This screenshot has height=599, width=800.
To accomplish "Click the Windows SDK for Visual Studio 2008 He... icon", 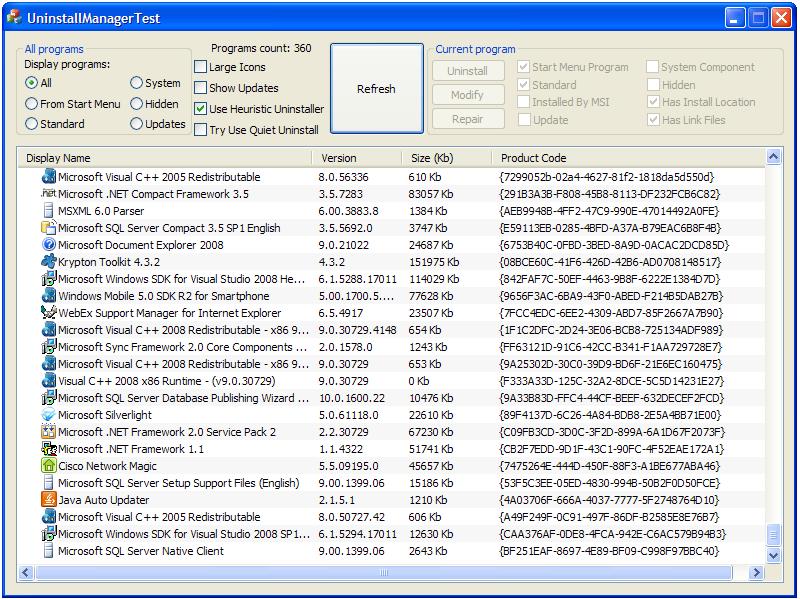I will pyautogui.click(x=48, y=279).
